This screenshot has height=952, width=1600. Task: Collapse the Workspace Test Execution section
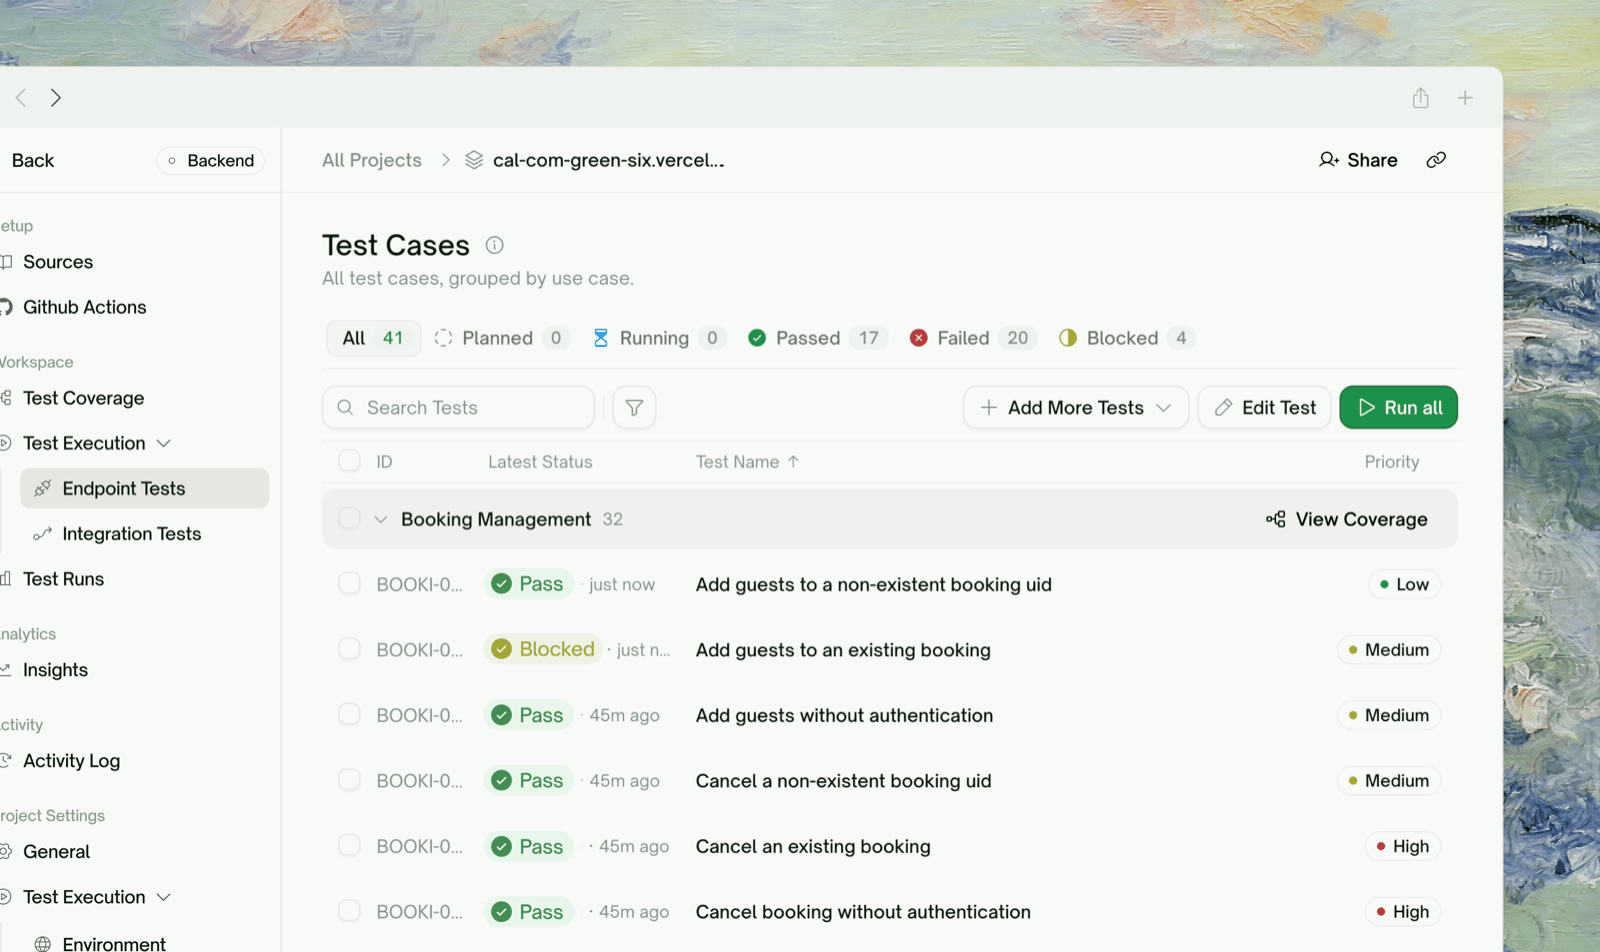coord(164,443)
